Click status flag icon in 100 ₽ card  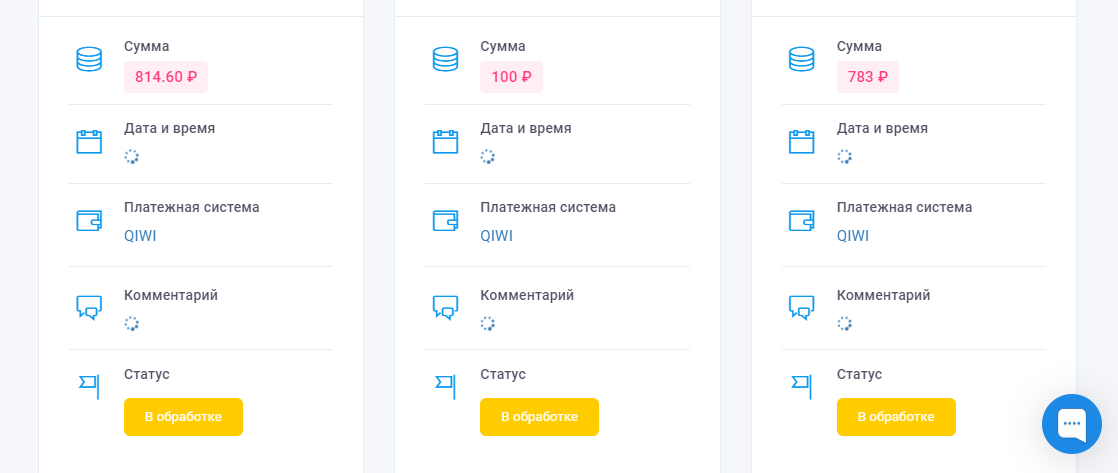point(445,386)
